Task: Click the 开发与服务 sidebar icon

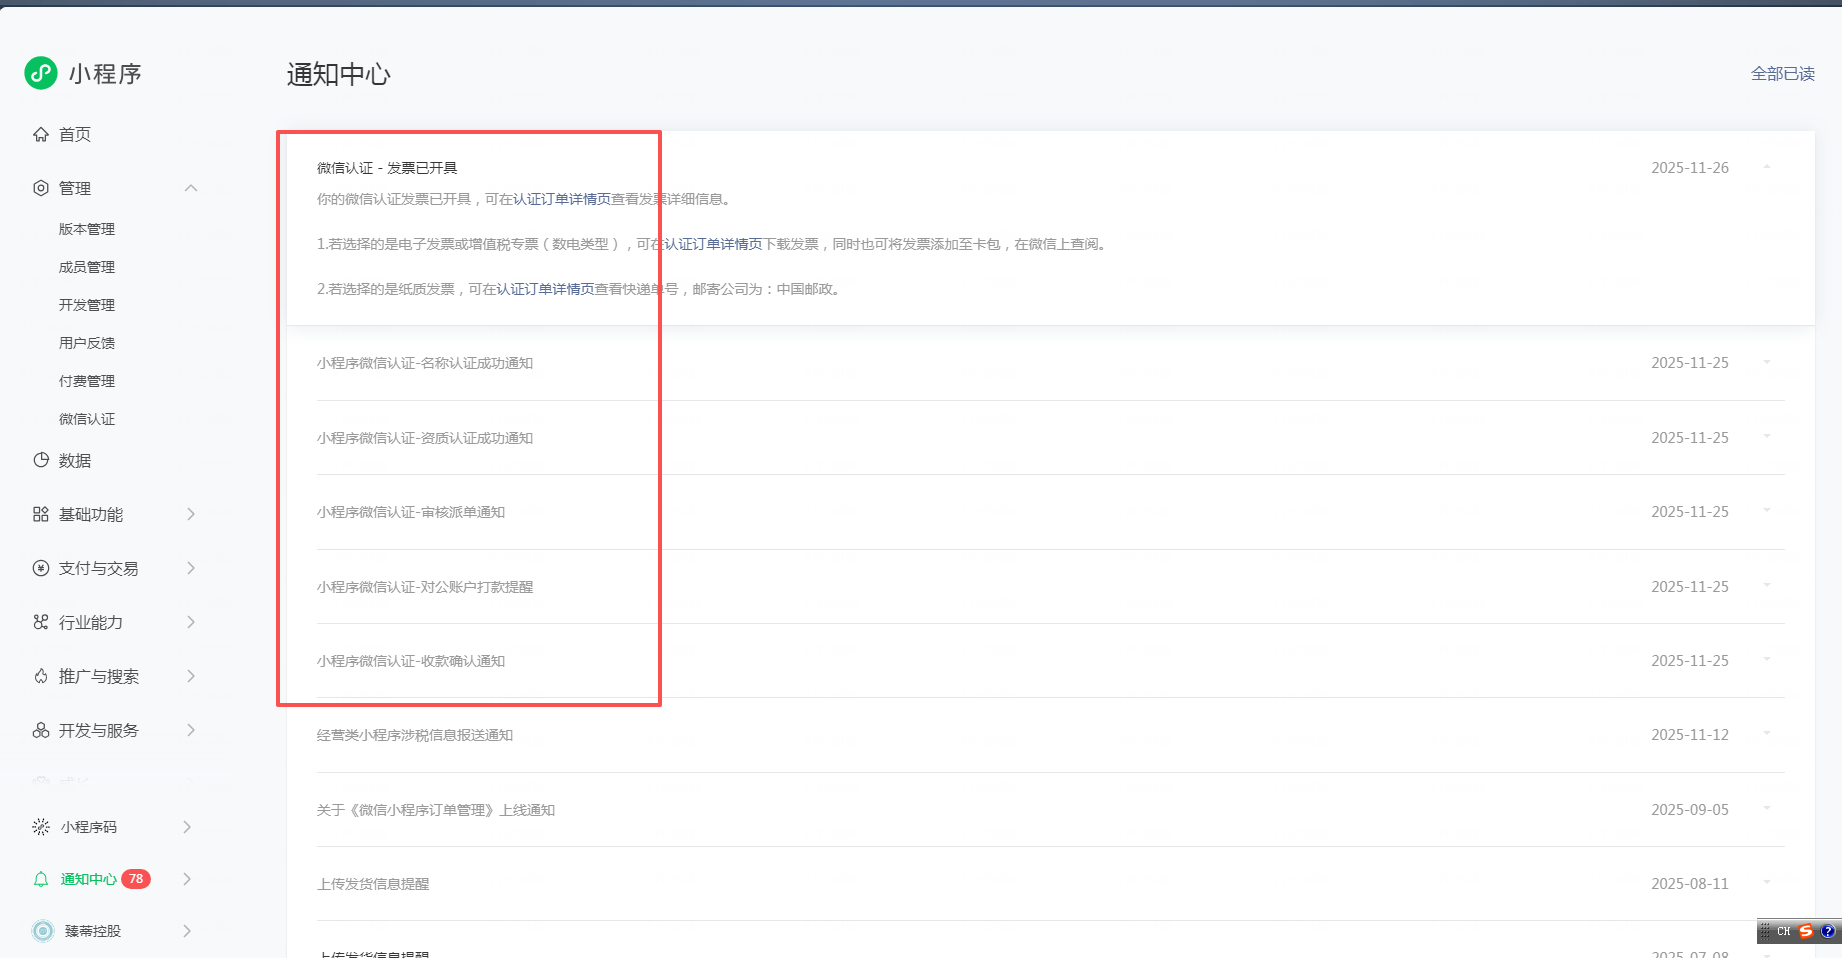Action: pyautogui.click(x=41, y=730)
